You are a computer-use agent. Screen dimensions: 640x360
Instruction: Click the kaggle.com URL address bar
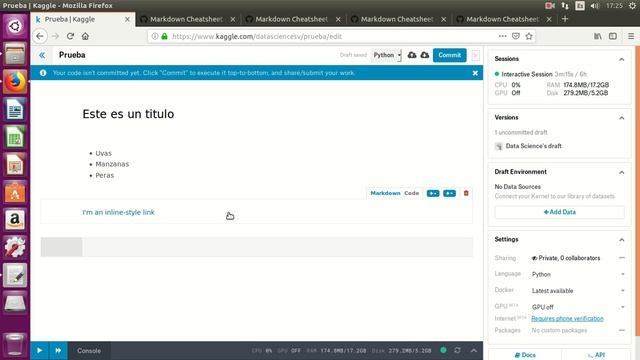[327, 36]
